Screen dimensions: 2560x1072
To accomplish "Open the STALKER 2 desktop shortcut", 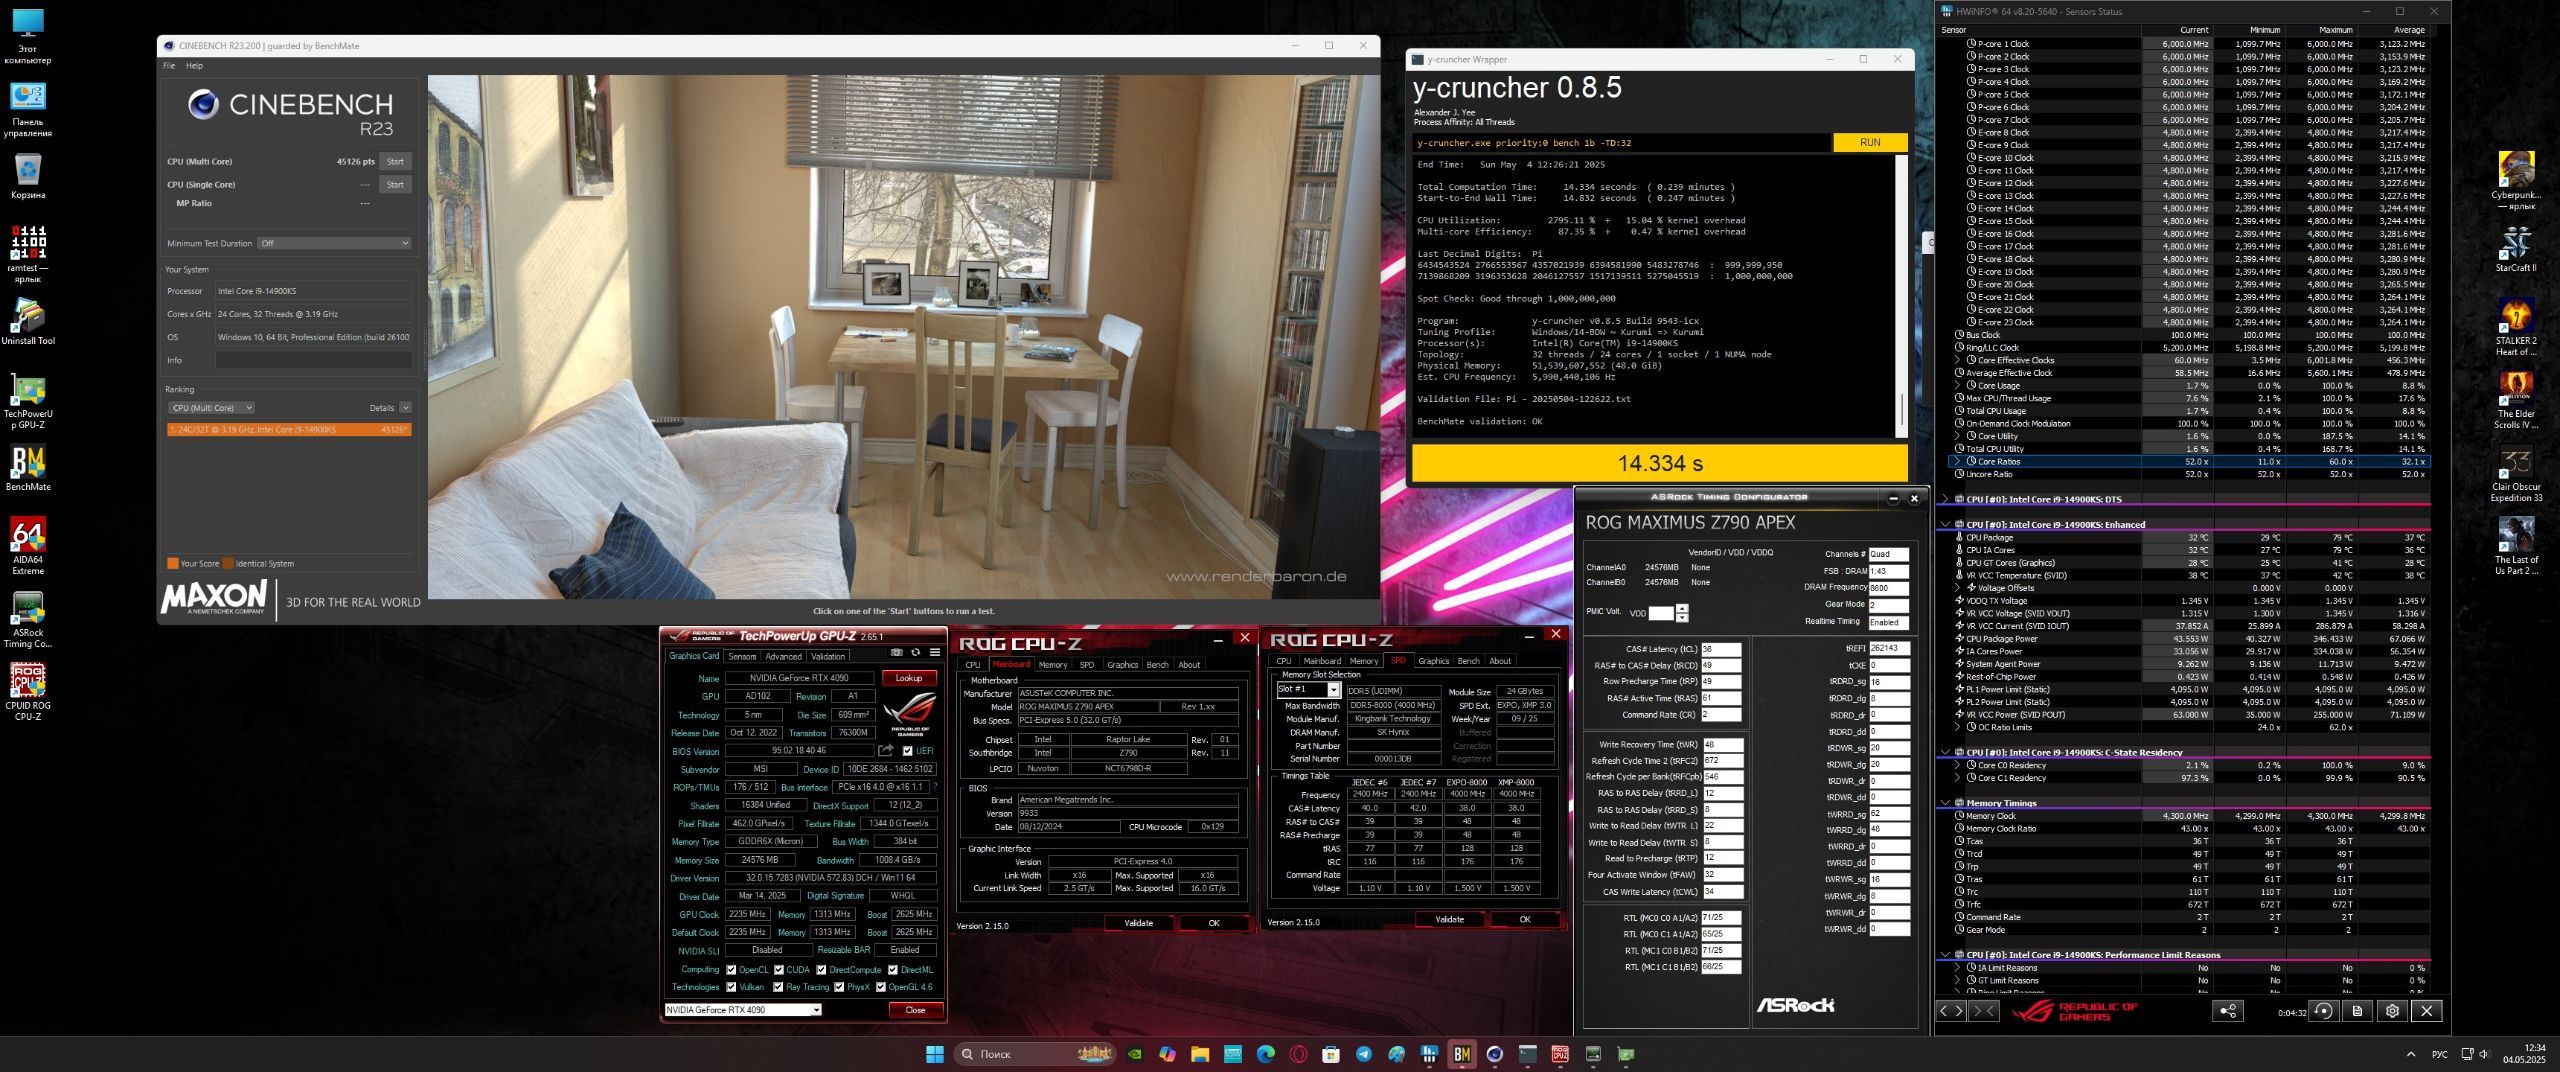I will tap(2516, 327).
